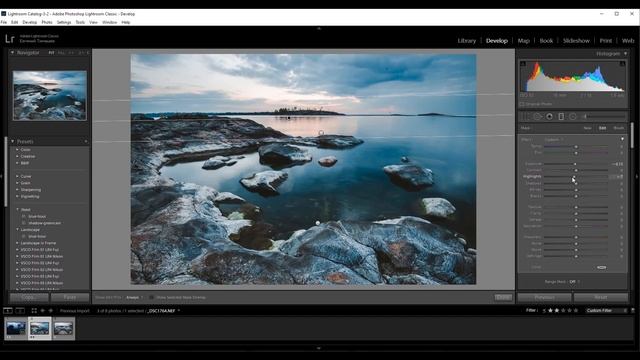Switch to the Map module
Image resolution: width=640 pixels, height=360 pixels.
[x=523, y=41]
